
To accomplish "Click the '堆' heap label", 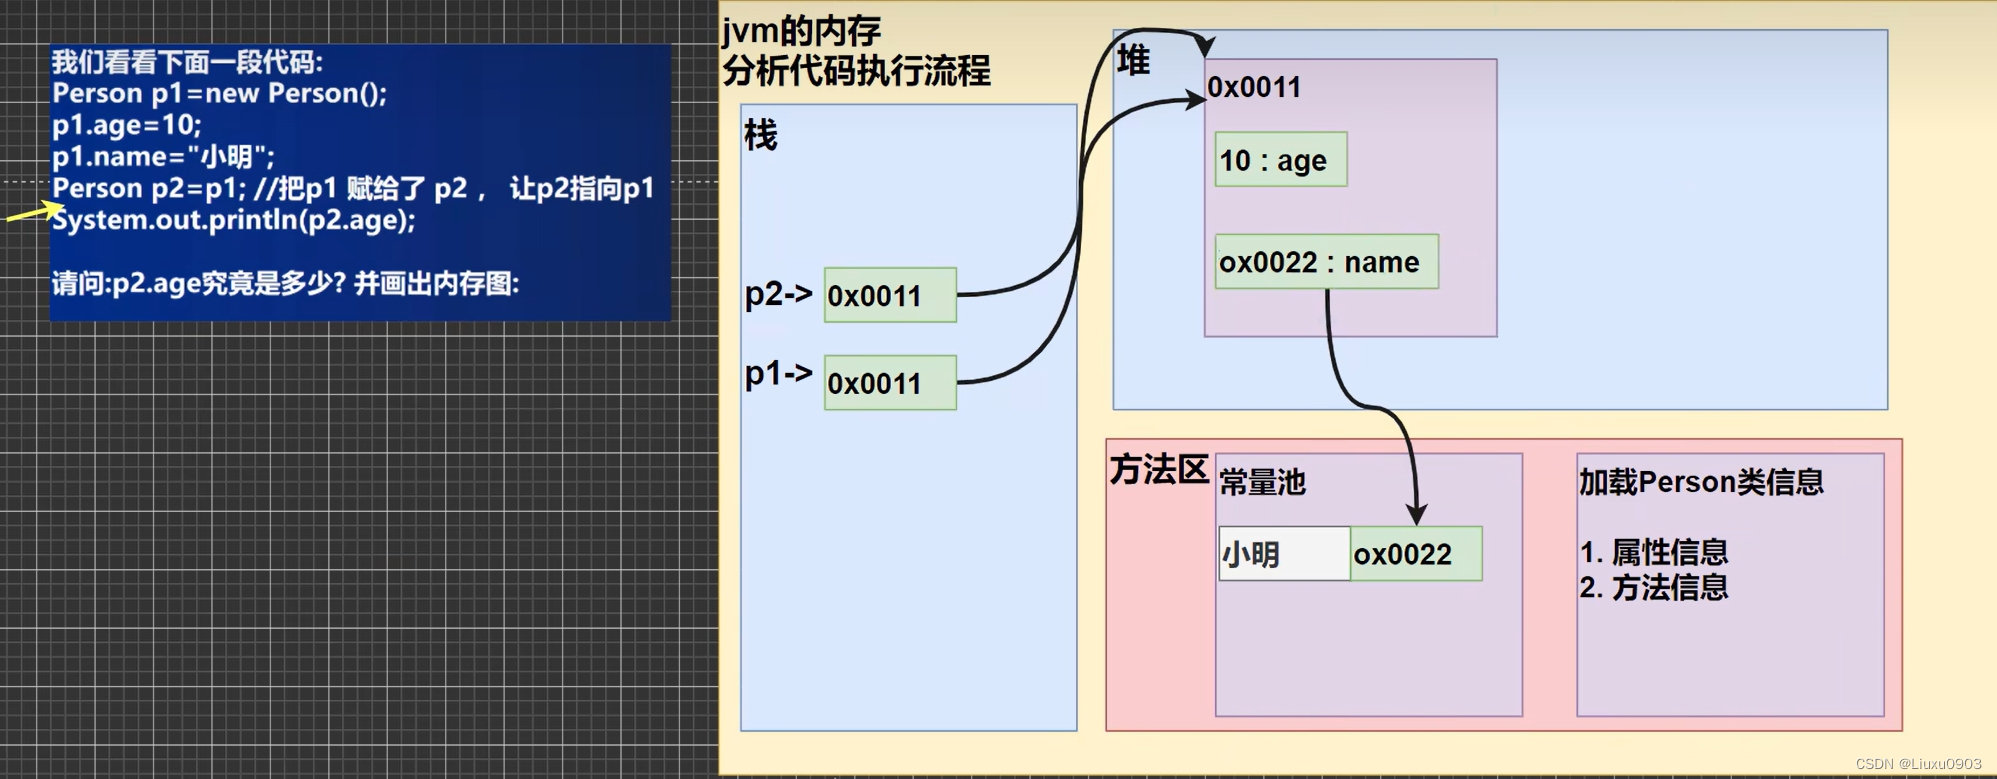I will click(x=1134, y=60).
